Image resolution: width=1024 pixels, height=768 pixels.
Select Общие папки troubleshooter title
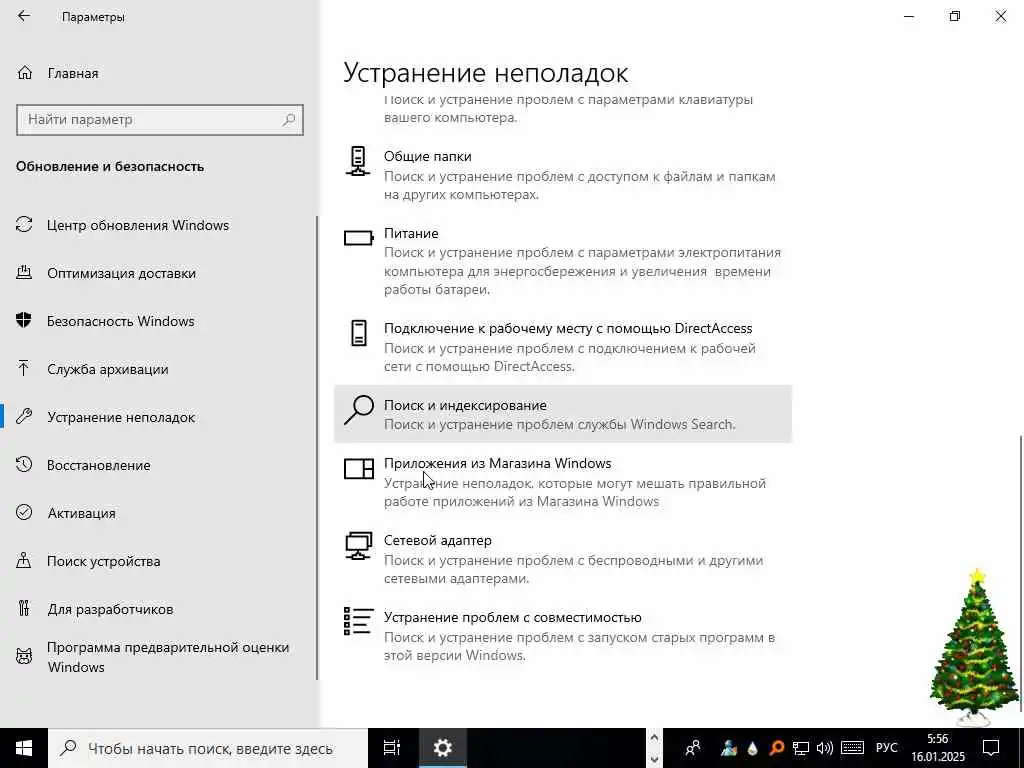click(428, 157)
